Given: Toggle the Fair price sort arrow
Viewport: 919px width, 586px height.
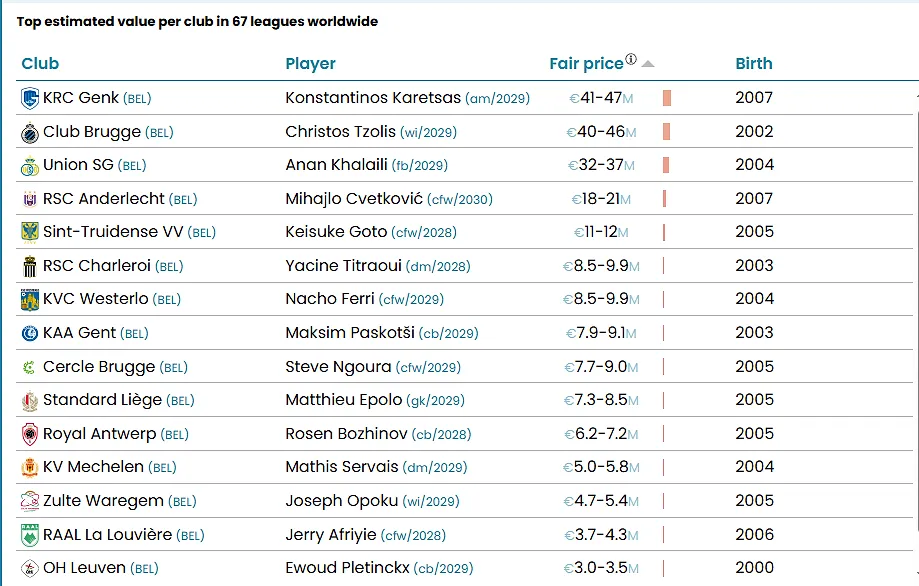Looking at the screenshot, I should pyautogui.click(x=648, y=64).
